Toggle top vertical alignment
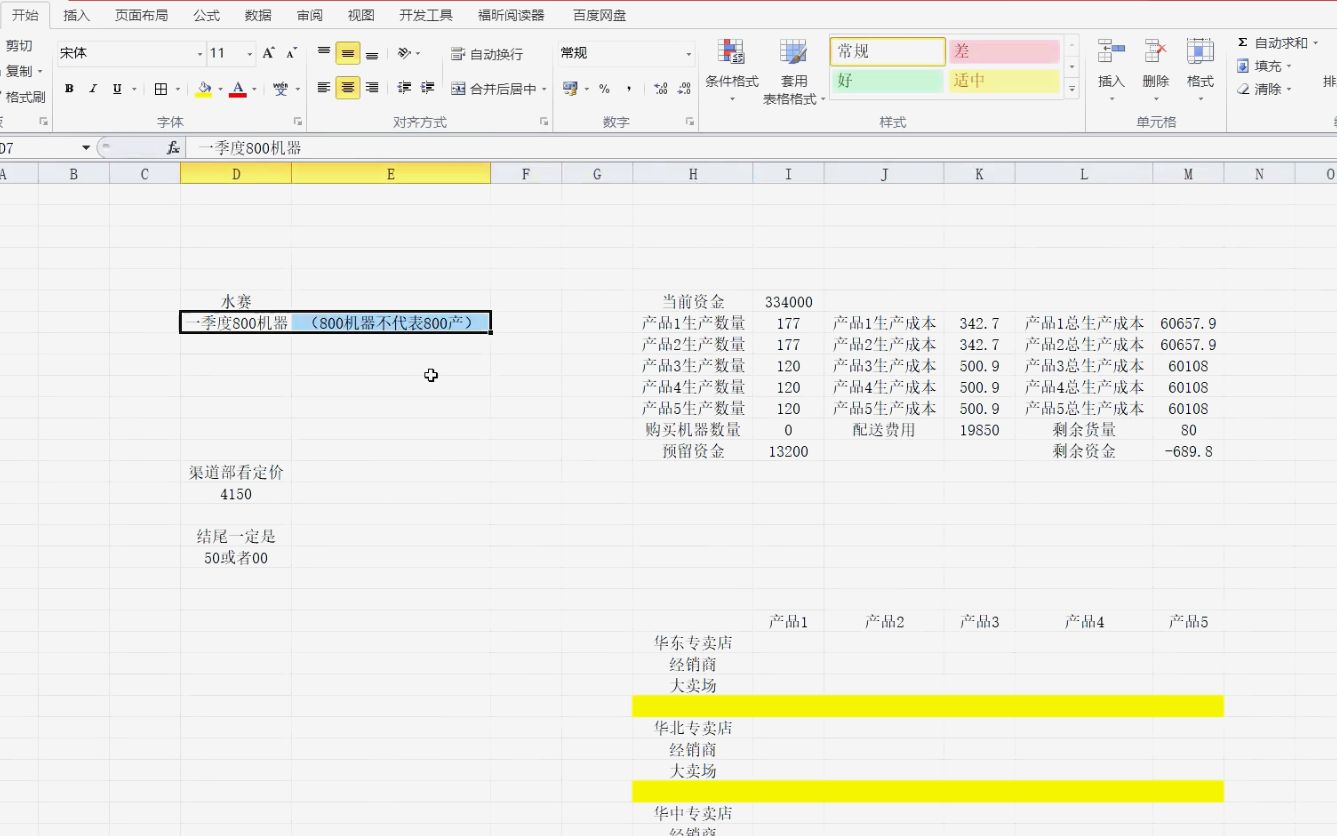The width and height of the screenshot is (1337, 836). pyautogui.click(x=324, y=53)
